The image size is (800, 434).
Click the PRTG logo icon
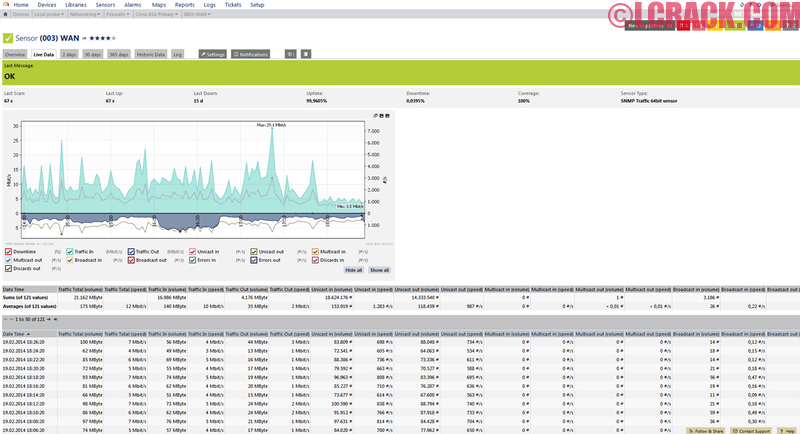point(6,4)
